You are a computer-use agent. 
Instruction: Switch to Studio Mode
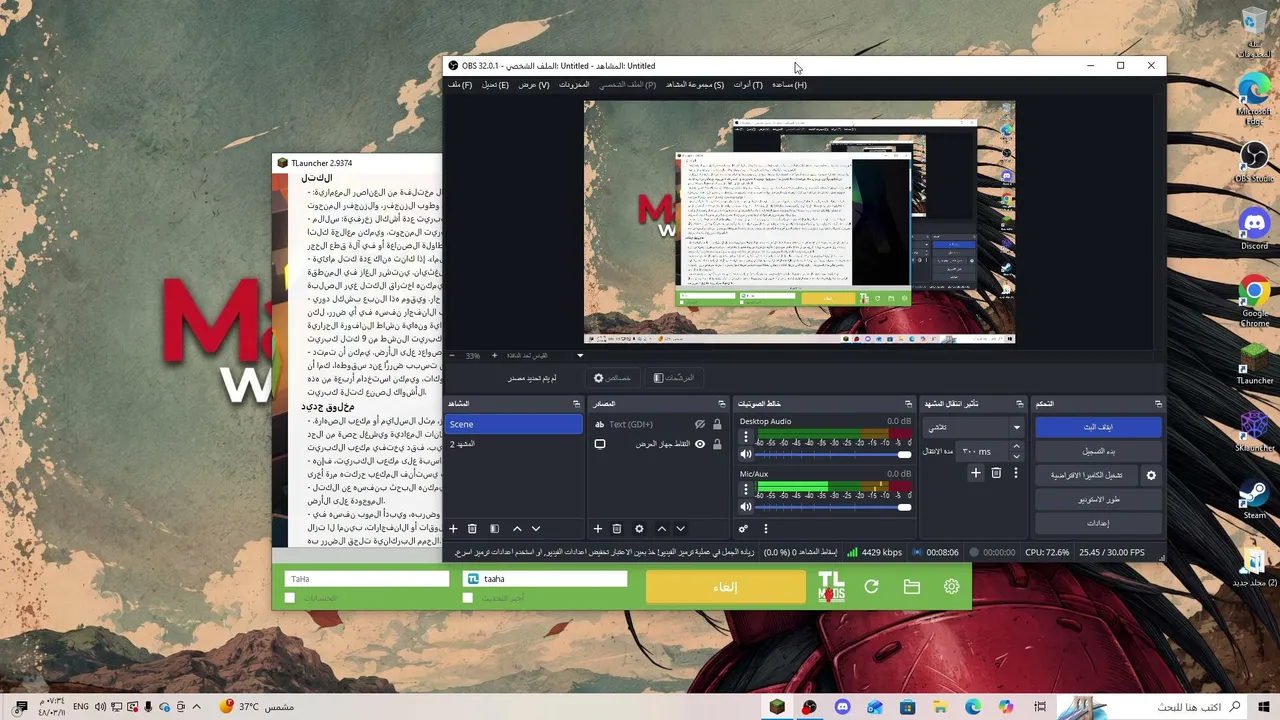pos(1098,499)
